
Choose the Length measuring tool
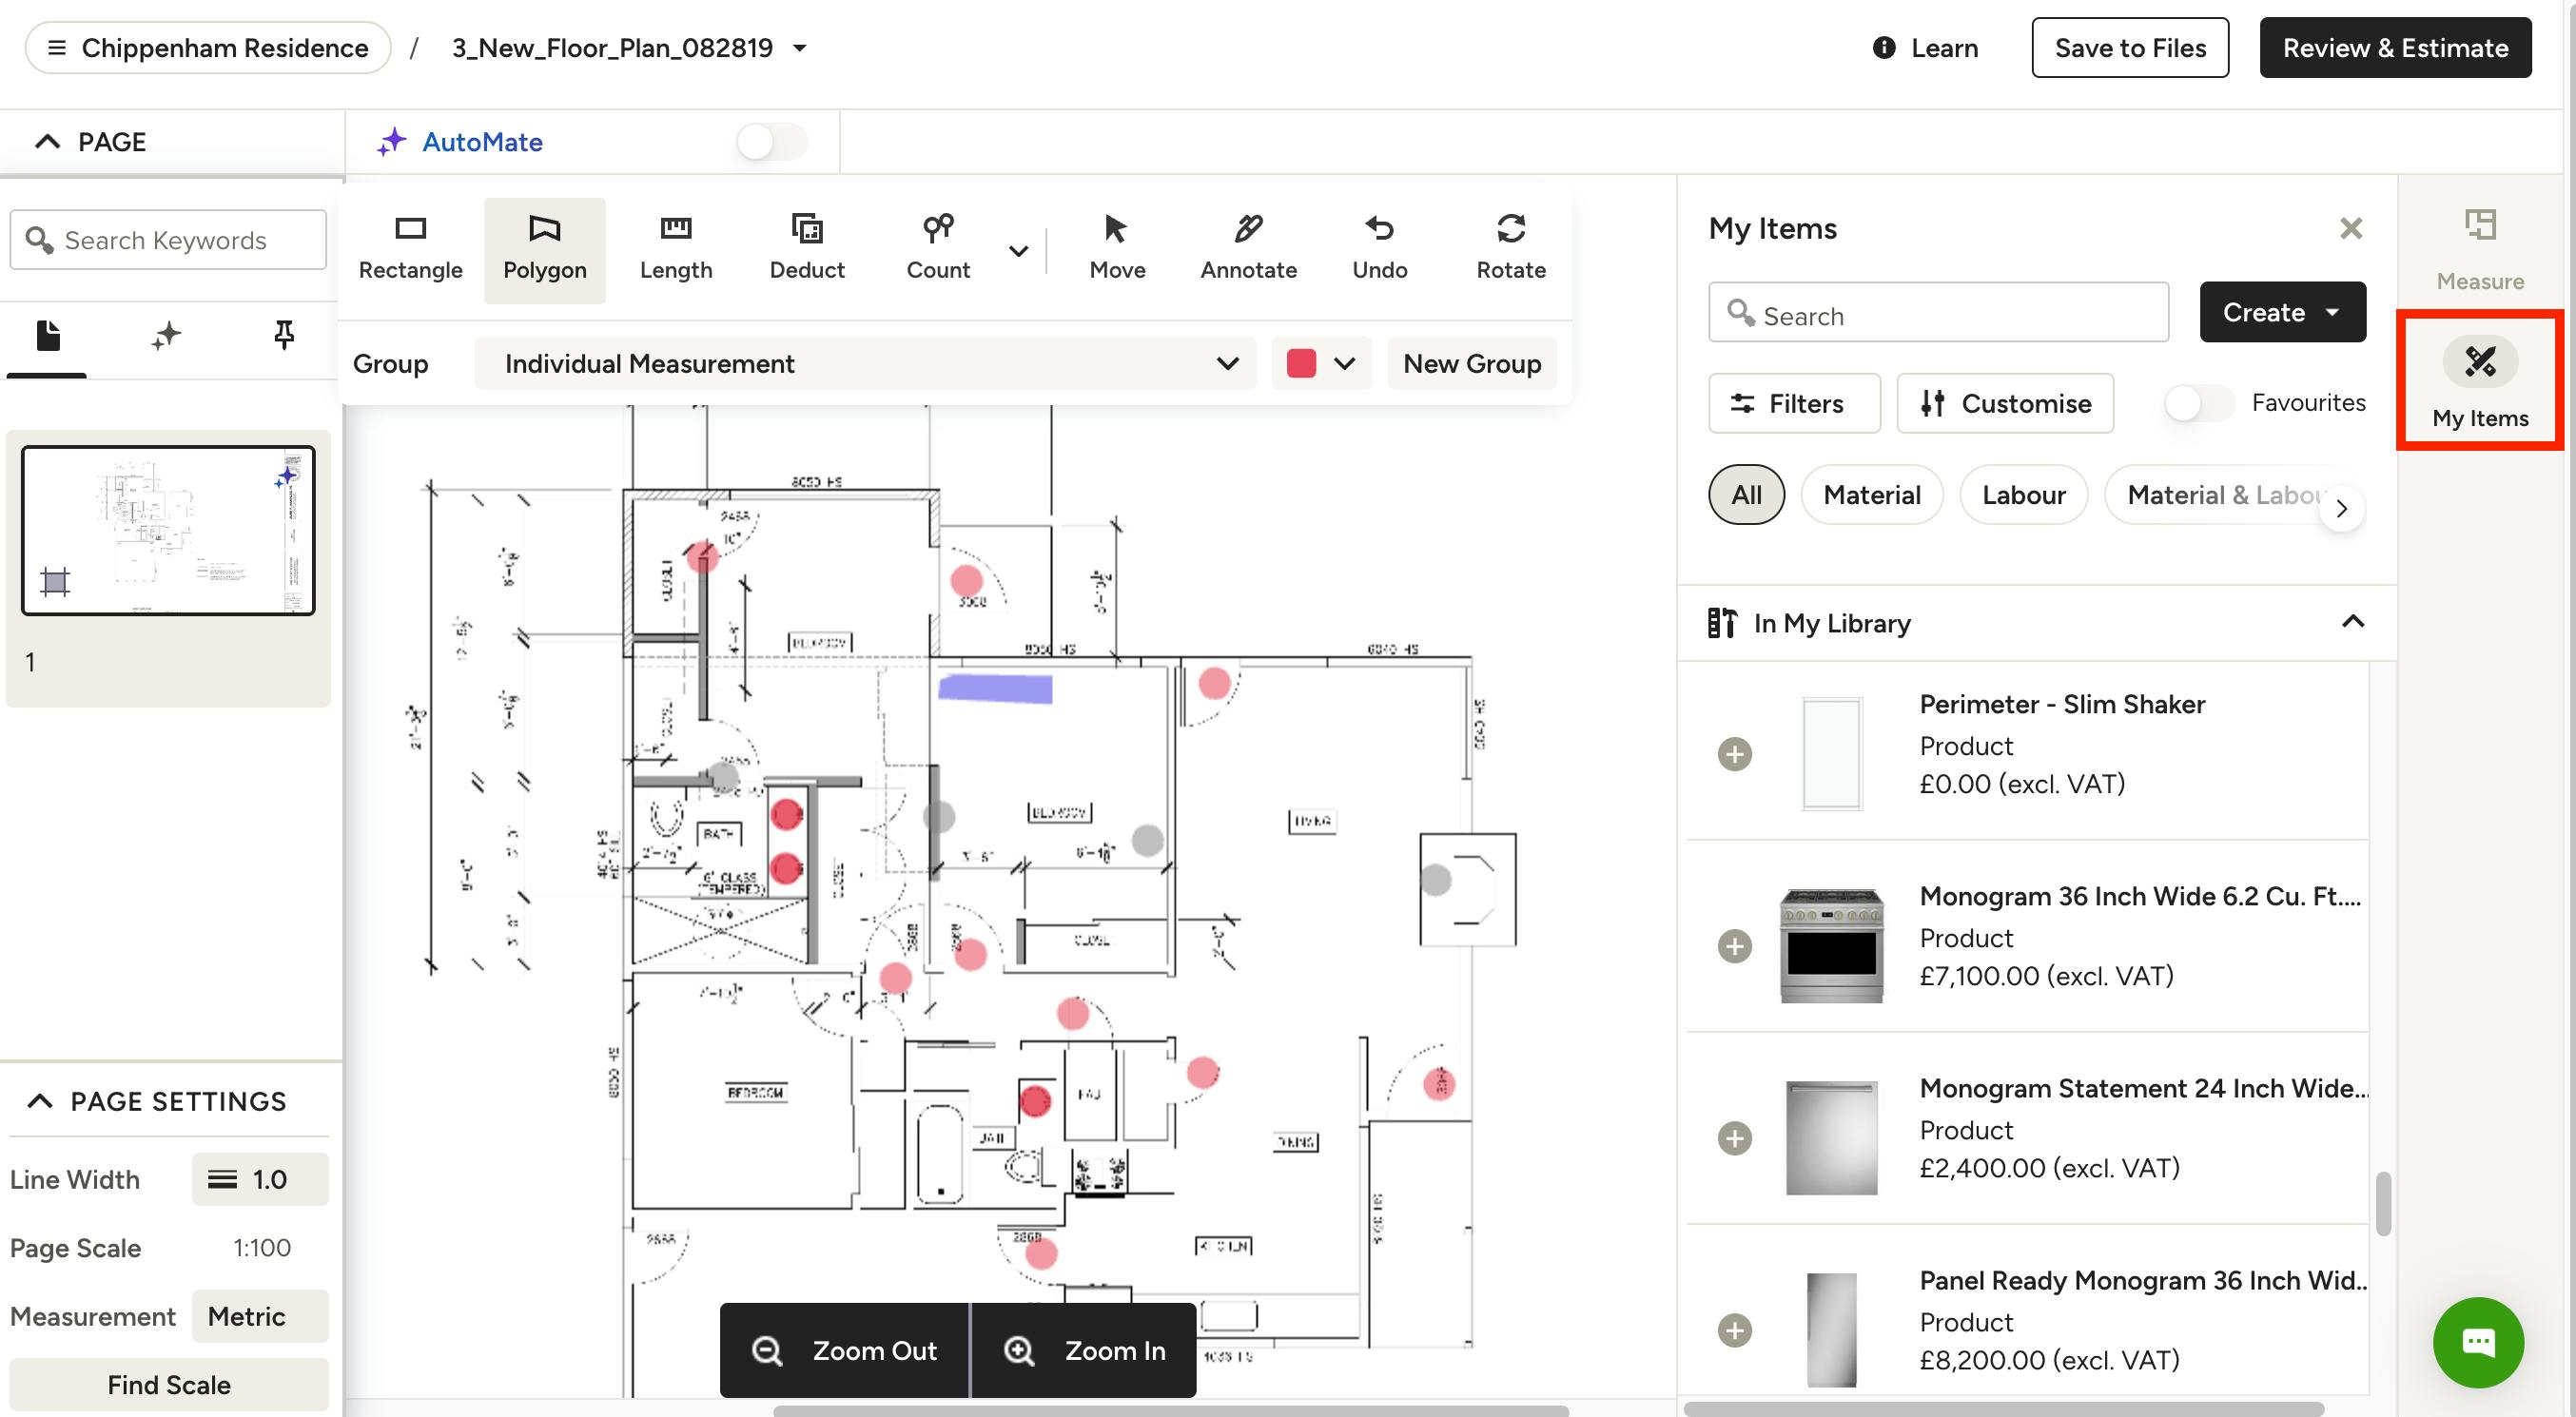[x=676, y=249]
